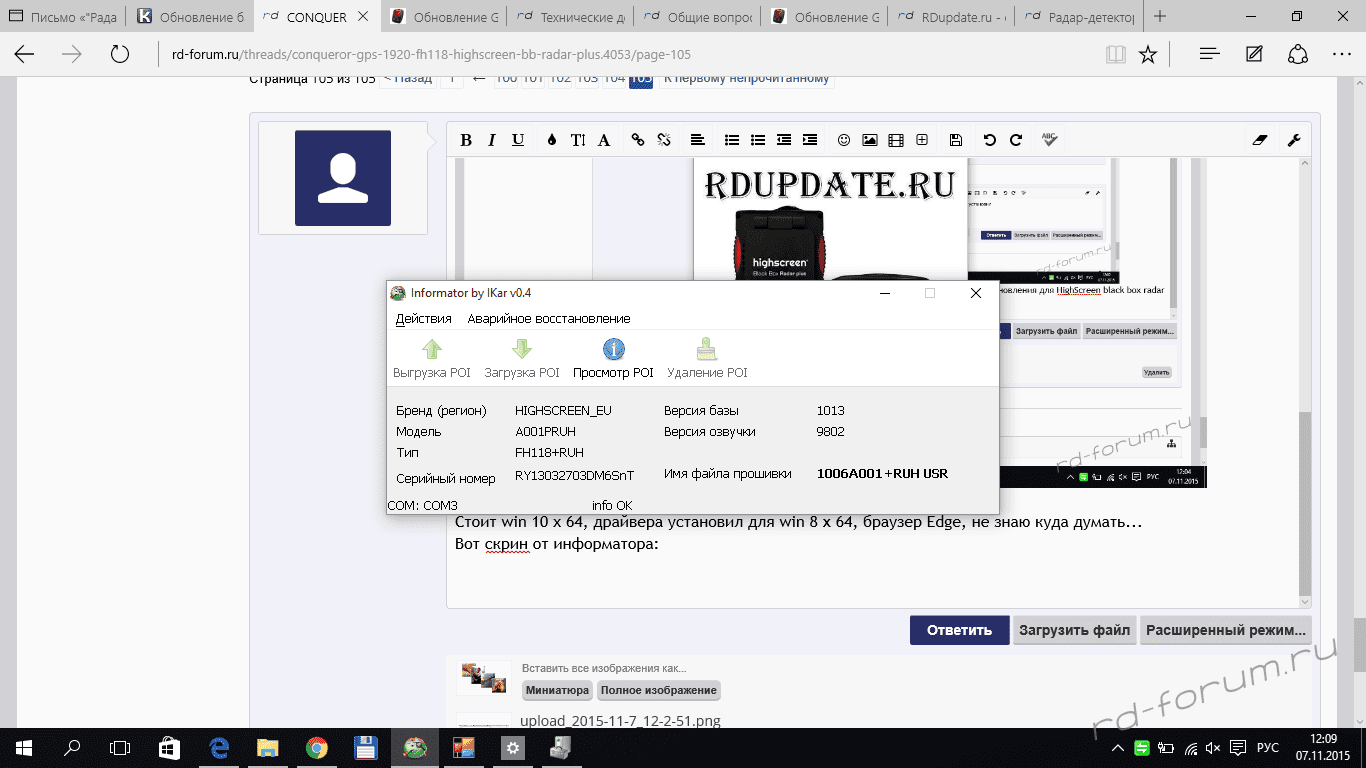Click the save draft floppy icon

point(956,140)
